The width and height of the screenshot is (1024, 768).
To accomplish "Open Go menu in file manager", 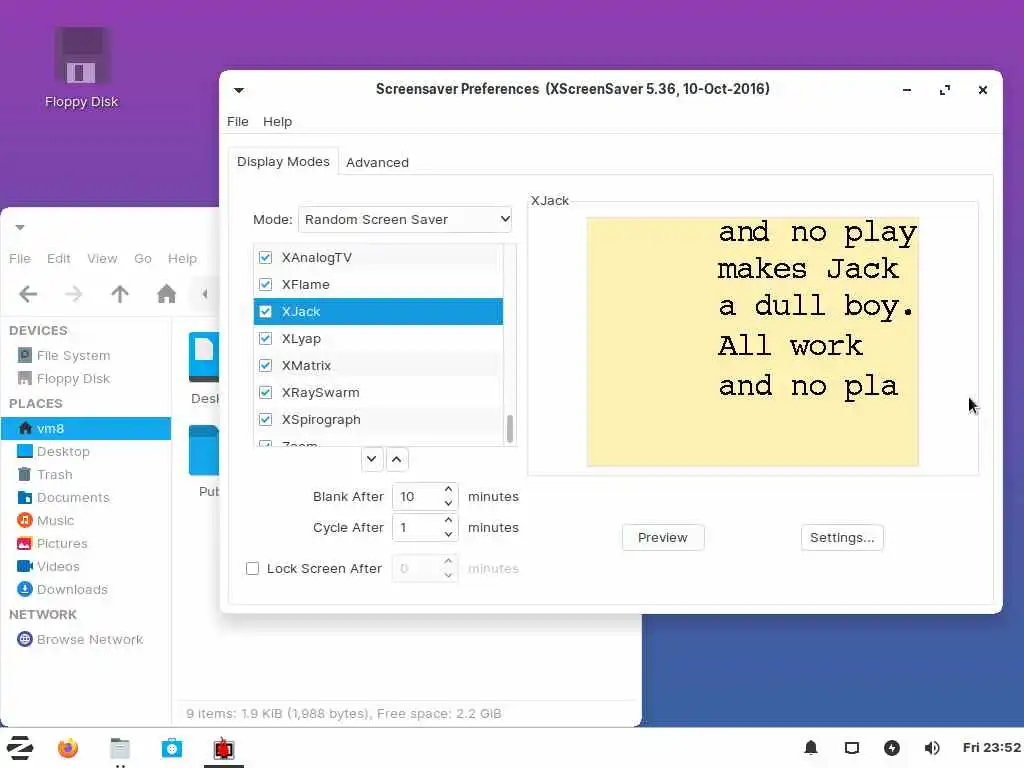I will coord(143,259).
